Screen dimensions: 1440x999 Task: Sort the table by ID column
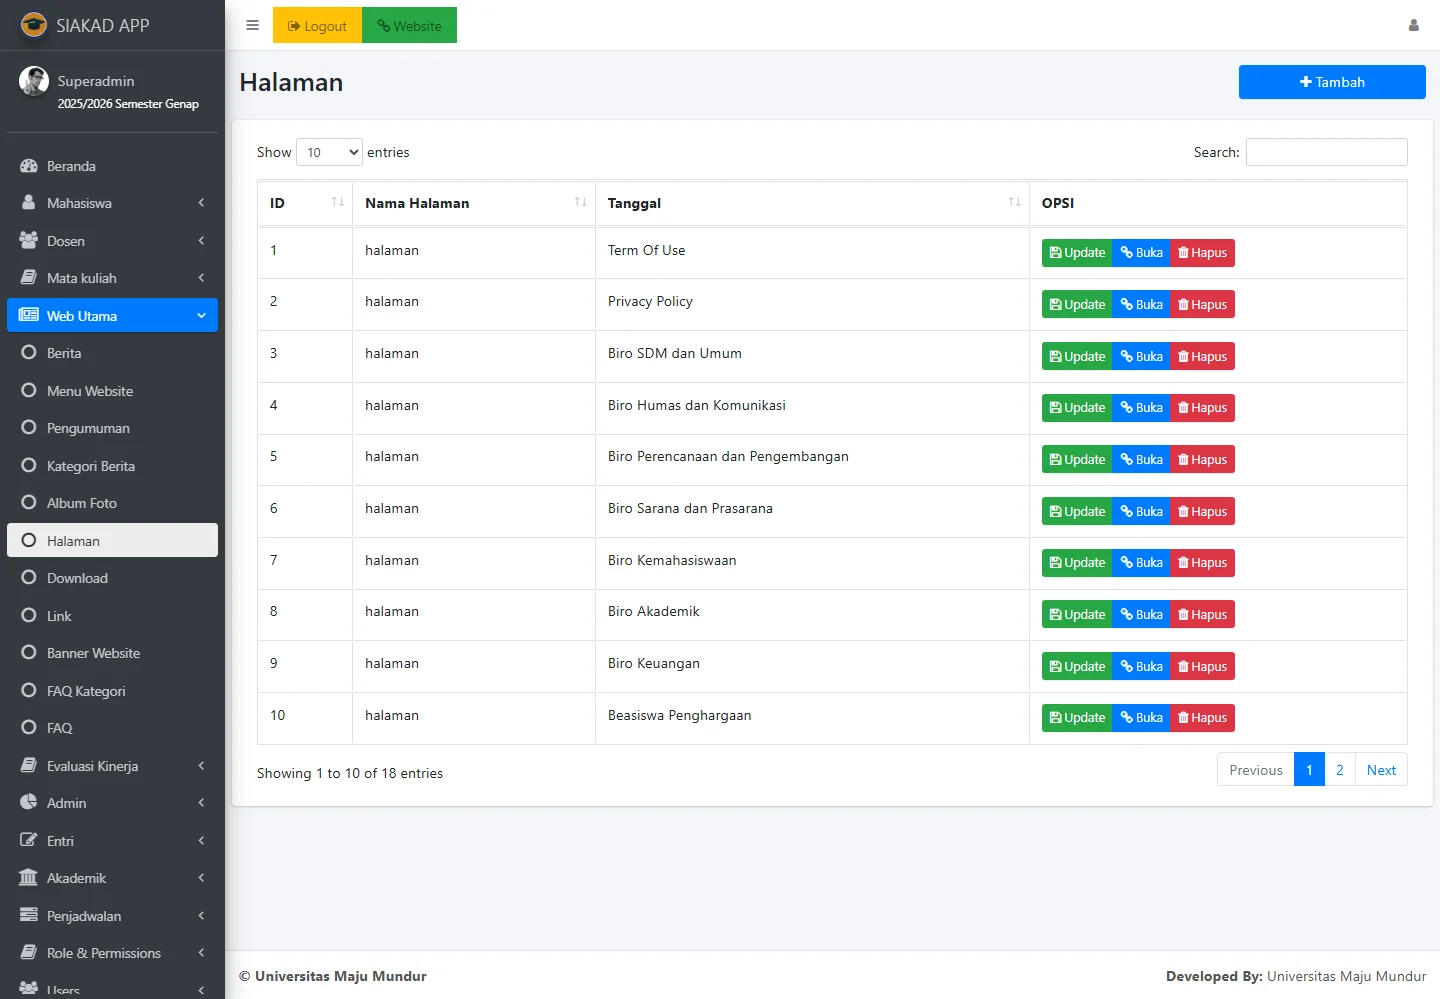coord(304,203)
